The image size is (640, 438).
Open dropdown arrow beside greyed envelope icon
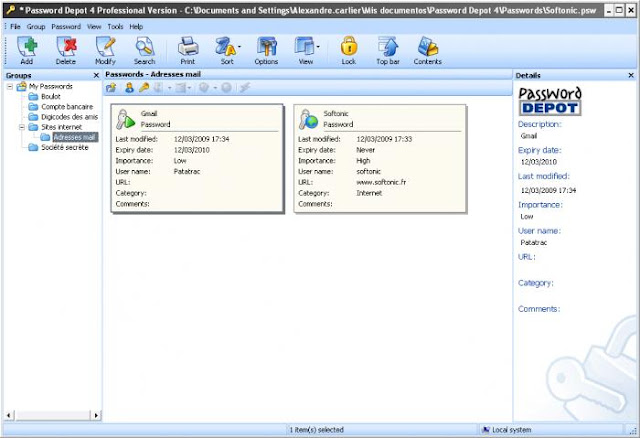tap(189, 88)
